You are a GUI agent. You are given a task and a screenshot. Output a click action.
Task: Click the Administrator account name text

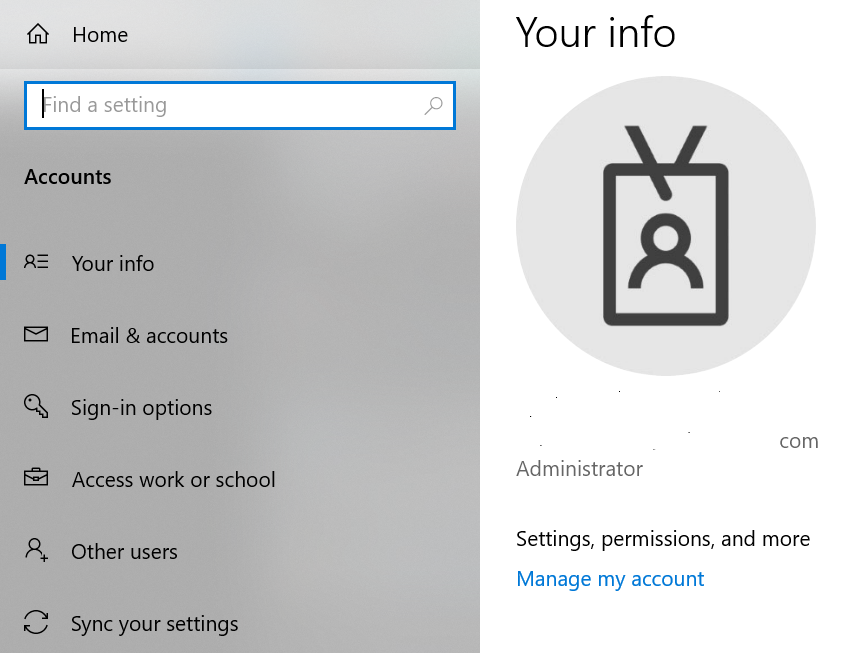click(x=579, y=468)
